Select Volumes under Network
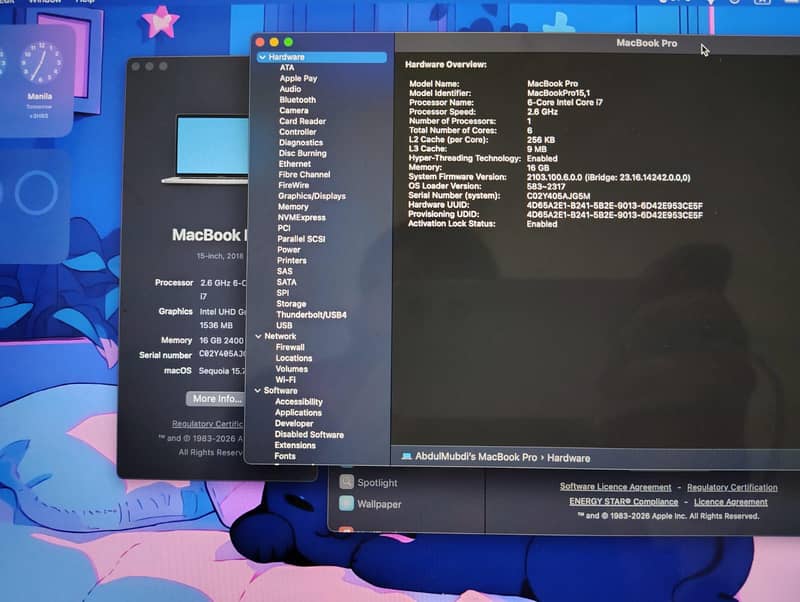The width and height of the screenshot is (800, 602). pos(292,369)
